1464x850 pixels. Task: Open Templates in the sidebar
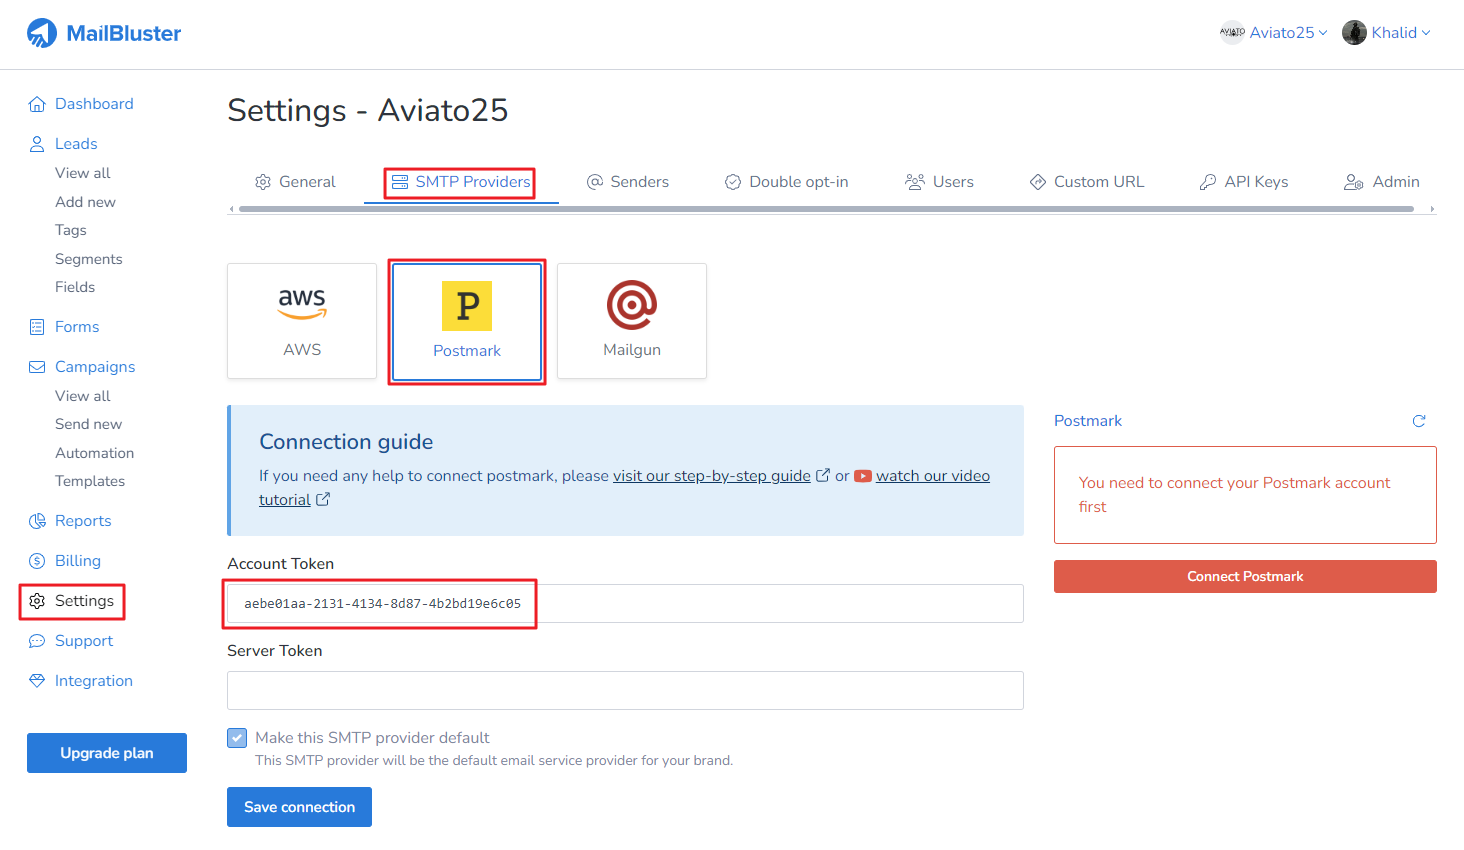pos(90,481)
